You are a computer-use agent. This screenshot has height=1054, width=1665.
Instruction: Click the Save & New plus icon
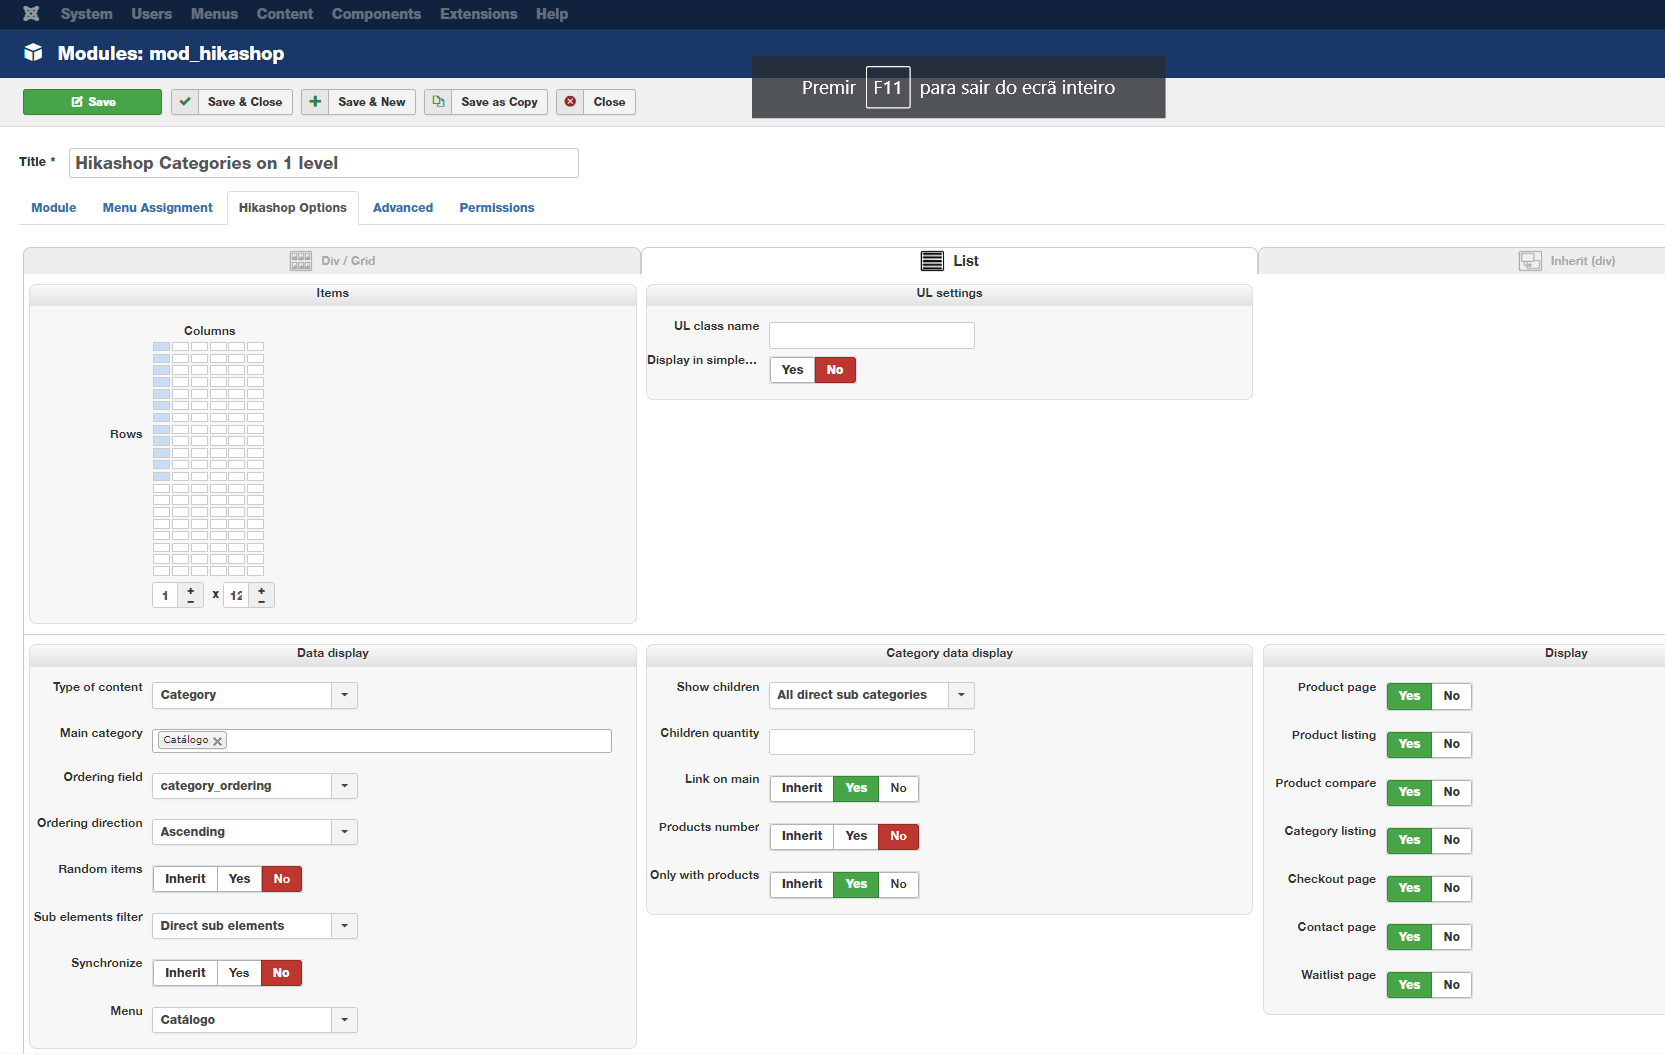[x=315, y=102]
